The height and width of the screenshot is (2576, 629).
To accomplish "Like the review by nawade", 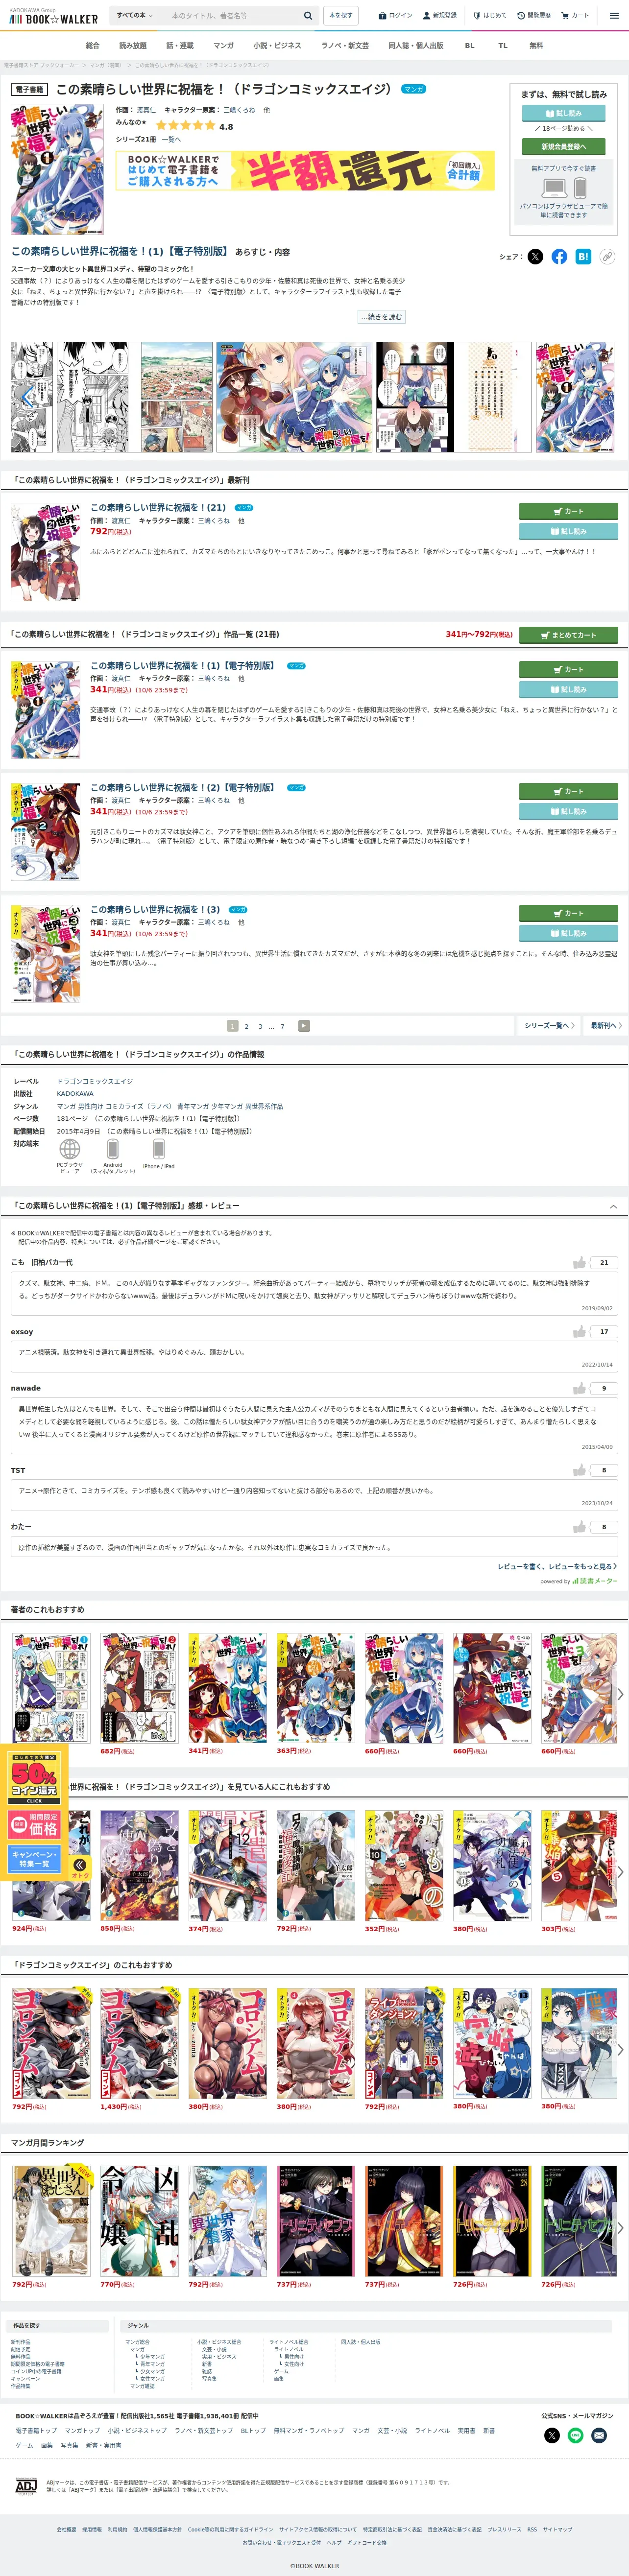I will pos(579,1388).
